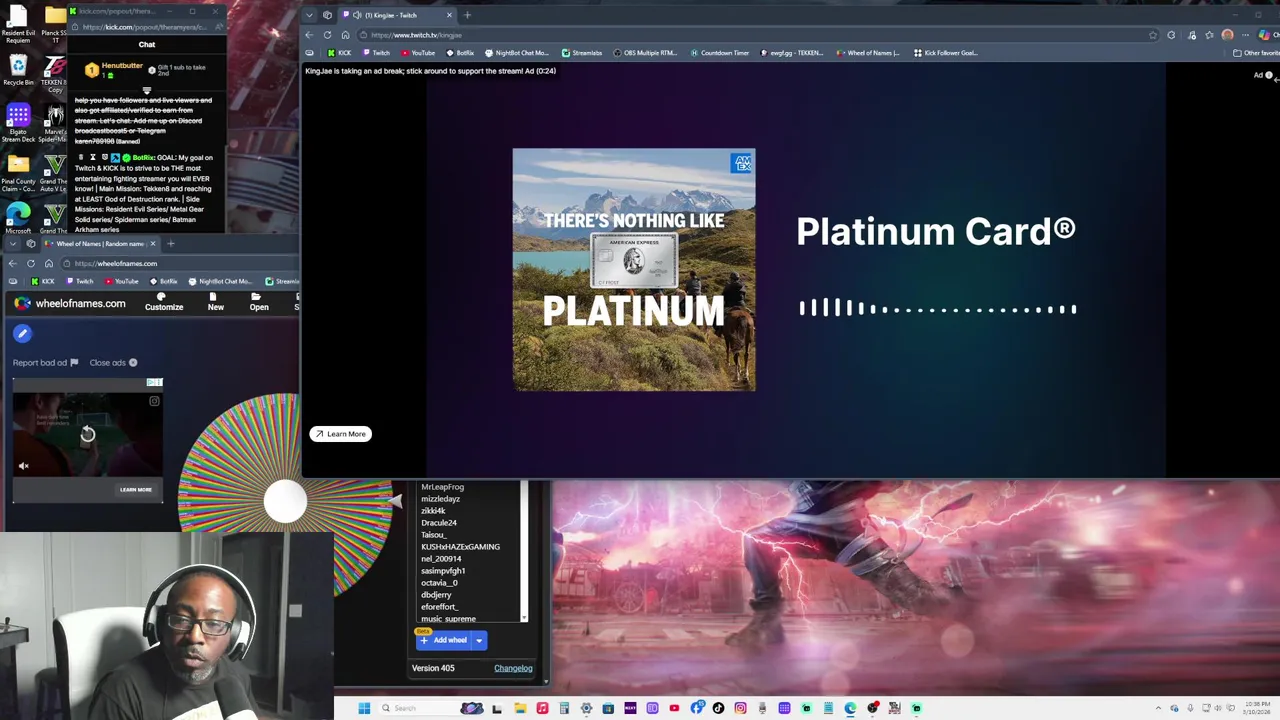Open Countdown Timer bookmark in Twitch browser

point(719,53)
